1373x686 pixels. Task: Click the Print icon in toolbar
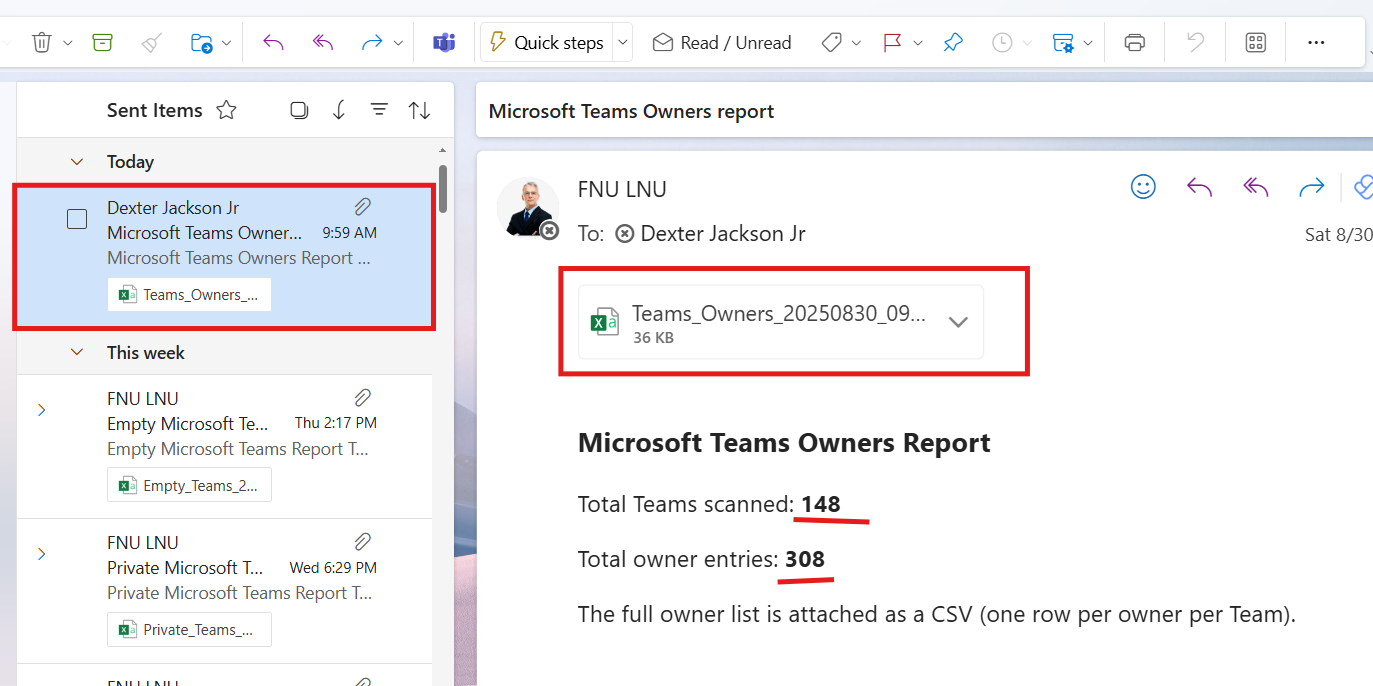(1134, 42)
